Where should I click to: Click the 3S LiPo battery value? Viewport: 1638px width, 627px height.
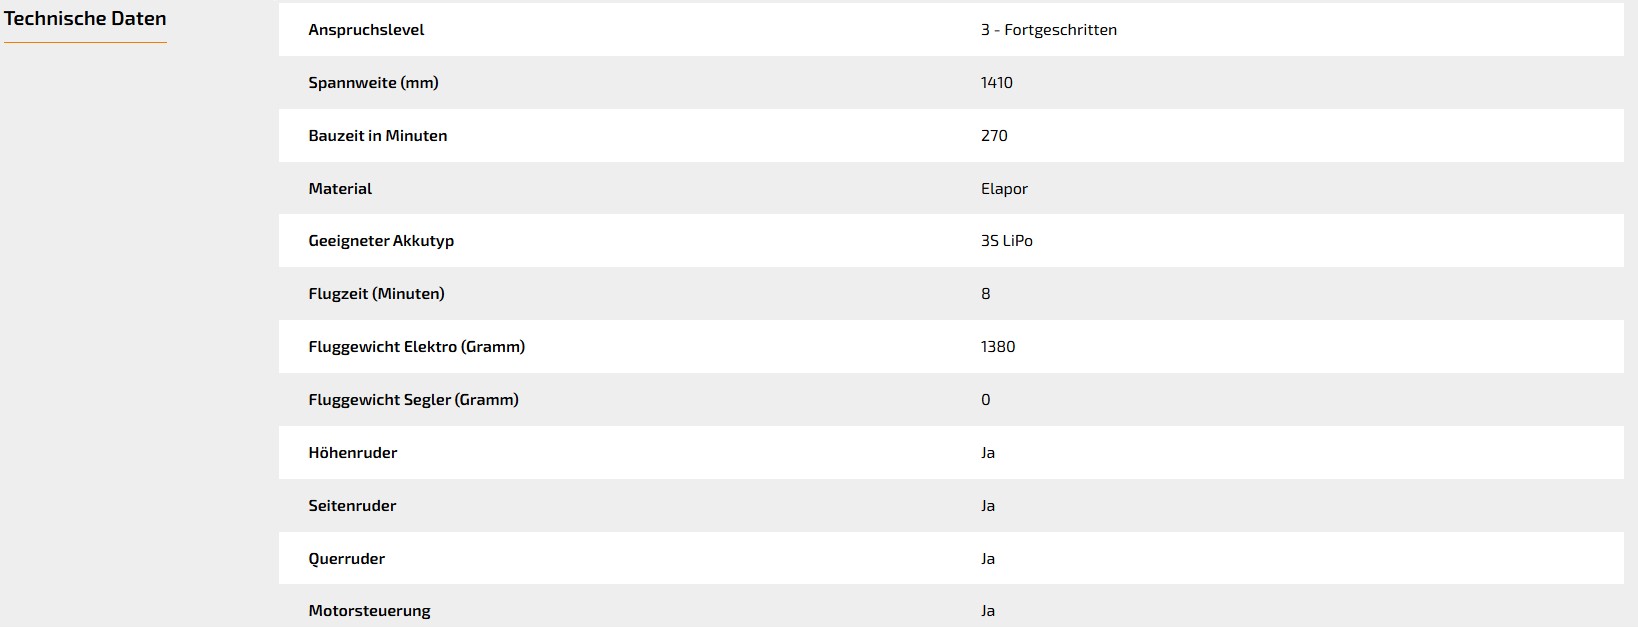pyautogui.click(x=1006, y=241)
